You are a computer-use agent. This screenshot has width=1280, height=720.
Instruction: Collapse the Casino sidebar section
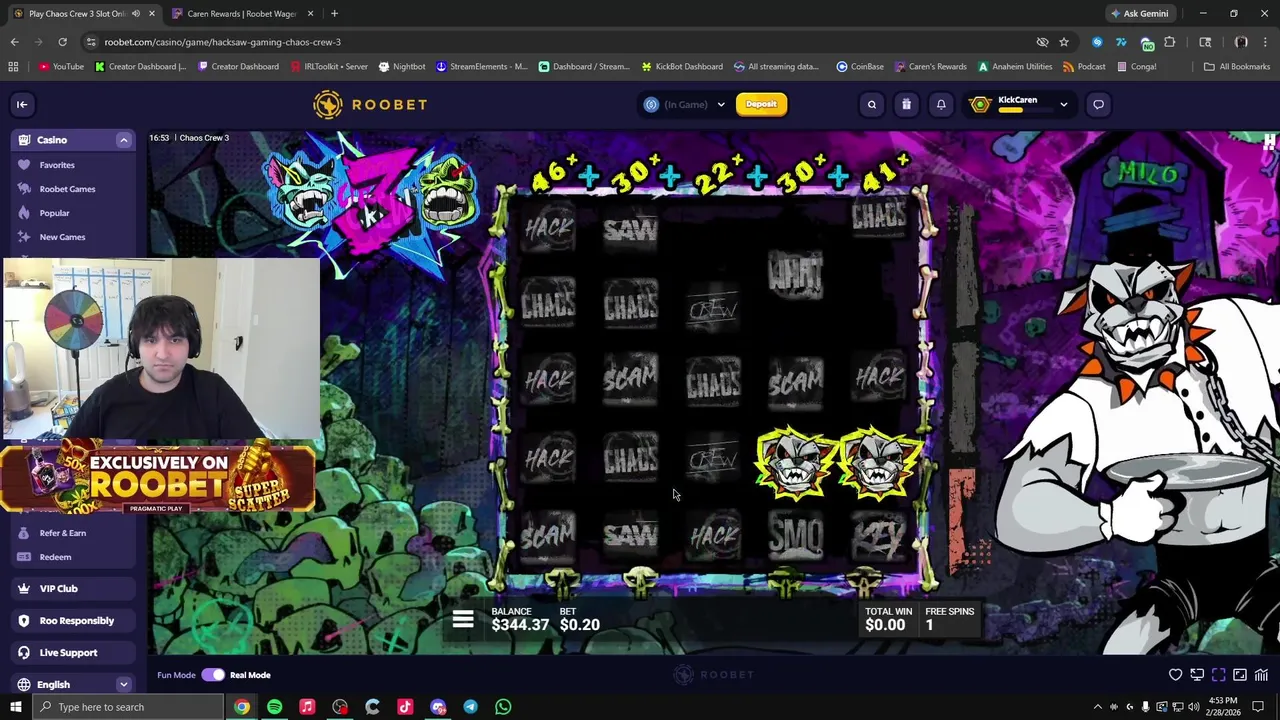[124, 140]
